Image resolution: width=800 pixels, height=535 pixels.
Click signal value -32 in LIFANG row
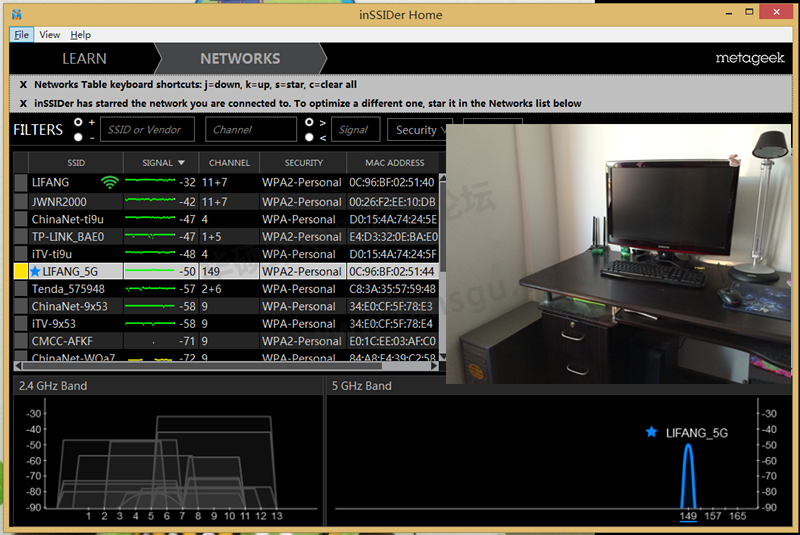(x=187, y=183)
